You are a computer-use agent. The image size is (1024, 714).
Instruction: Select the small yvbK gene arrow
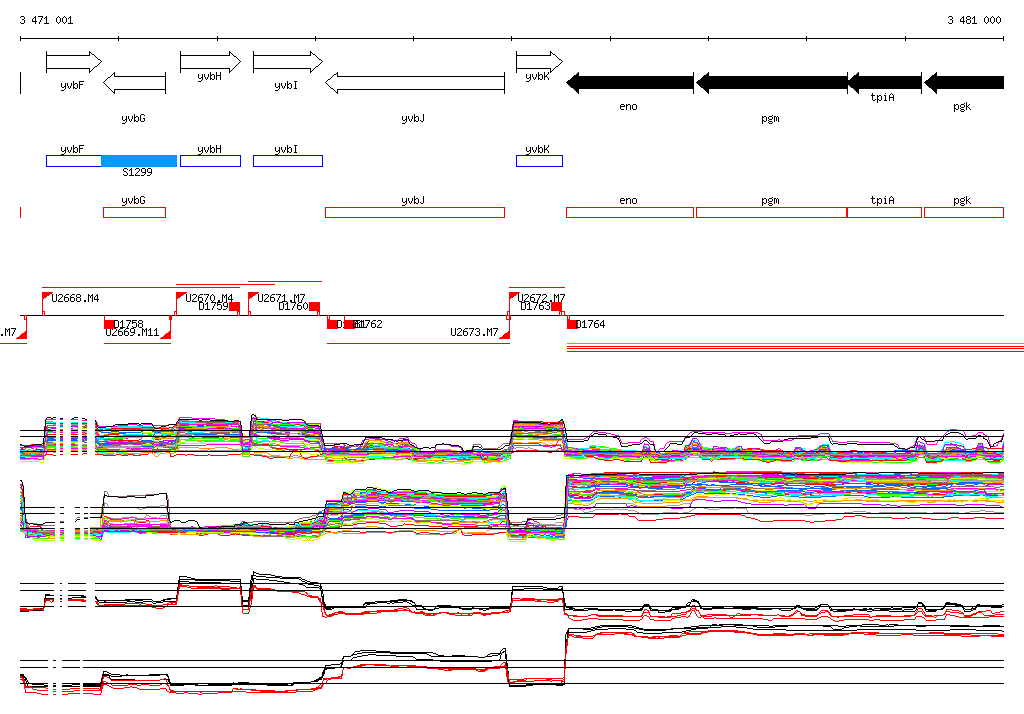539,63
